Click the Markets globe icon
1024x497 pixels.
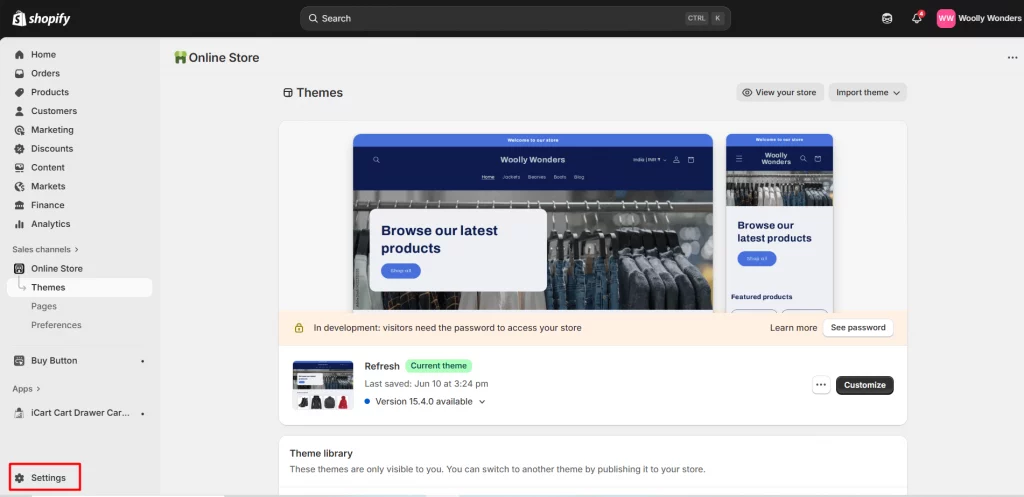[x=19, y=187]
